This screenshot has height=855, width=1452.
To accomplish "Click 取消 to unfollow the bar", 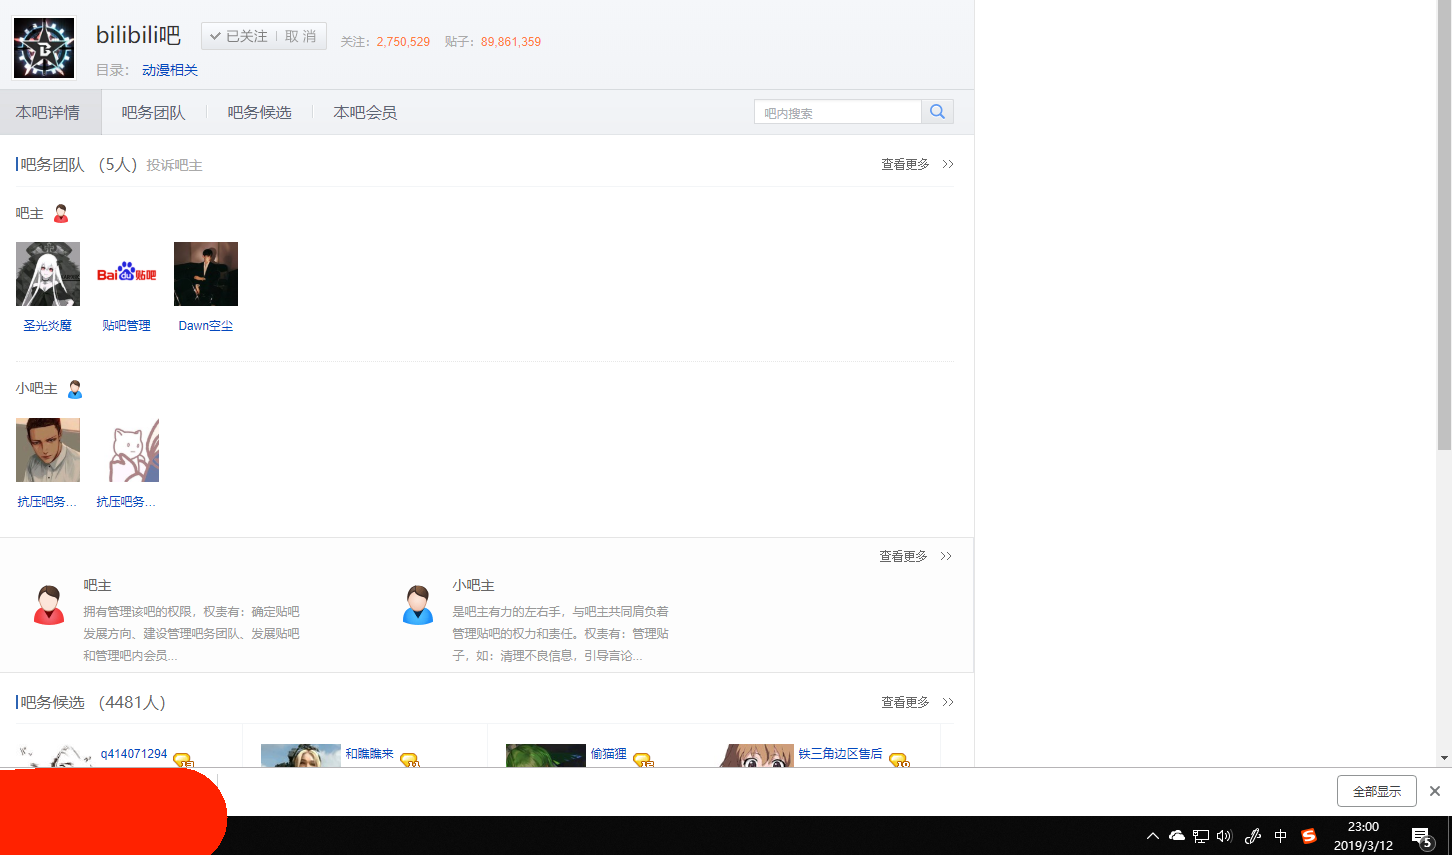I will (x=301, y=36).
